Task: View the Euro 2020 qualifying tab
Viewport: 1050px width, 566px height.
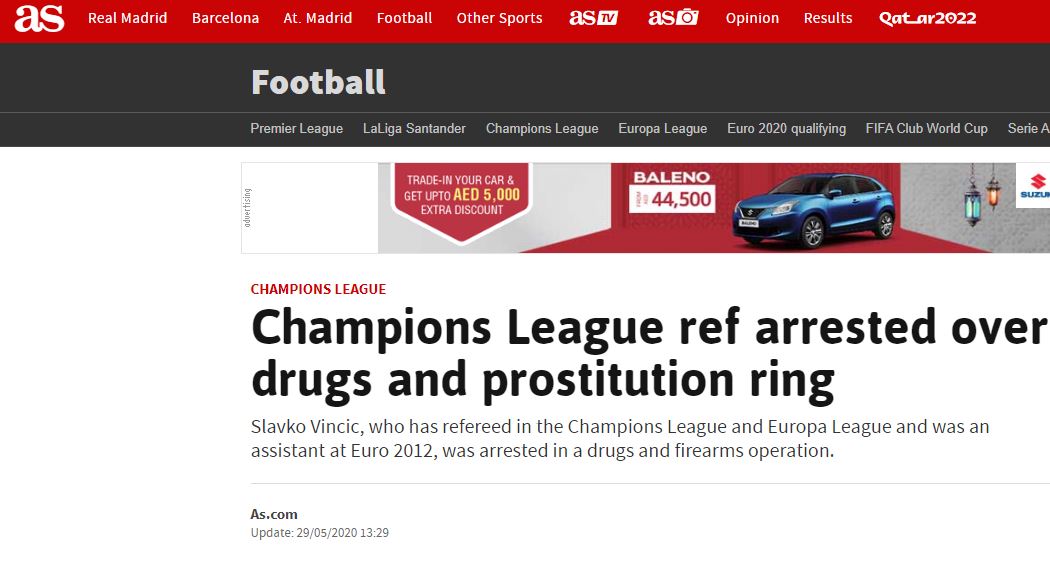Action: tap(786, 128)
